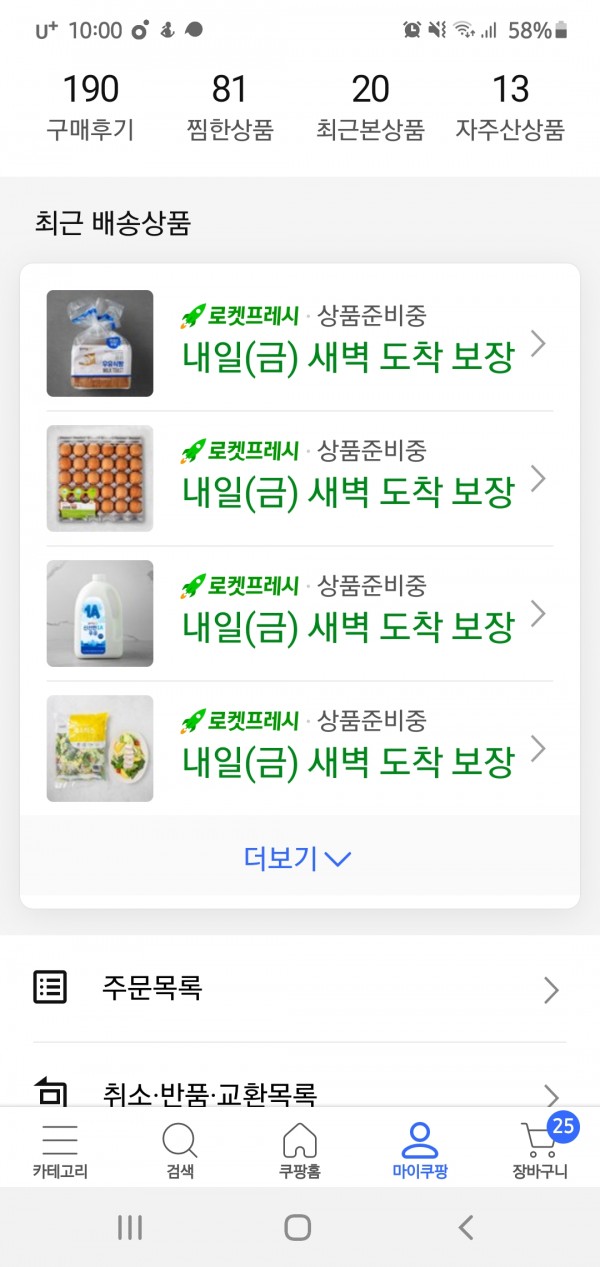The image size is (600, 1267).
Task: Tap the milk jug product thumbnail
Action: (100, 613)
